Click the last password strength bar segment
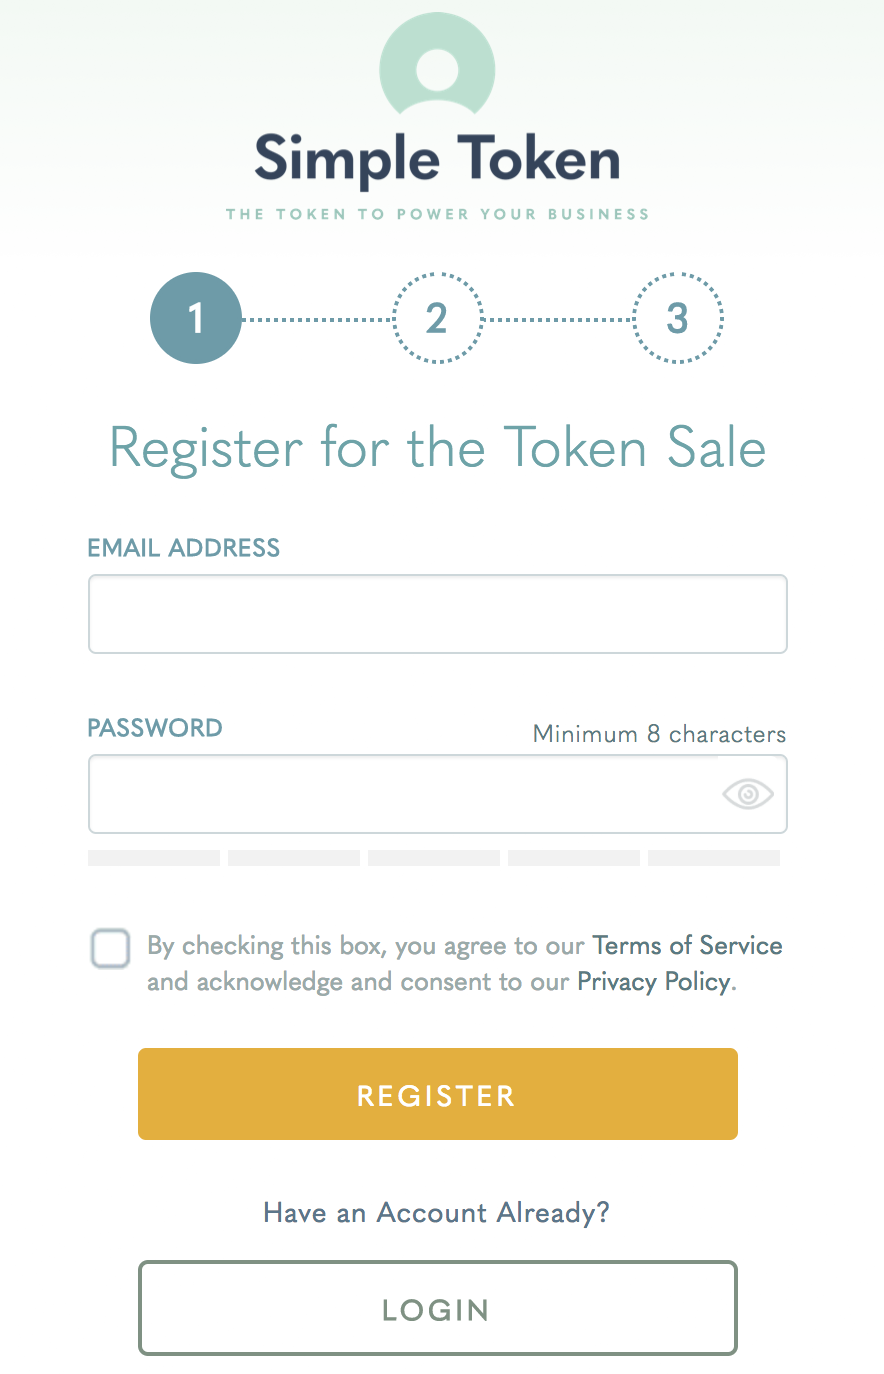The width and height of the screenshot is (884, 1374). (x=714, y=858)
